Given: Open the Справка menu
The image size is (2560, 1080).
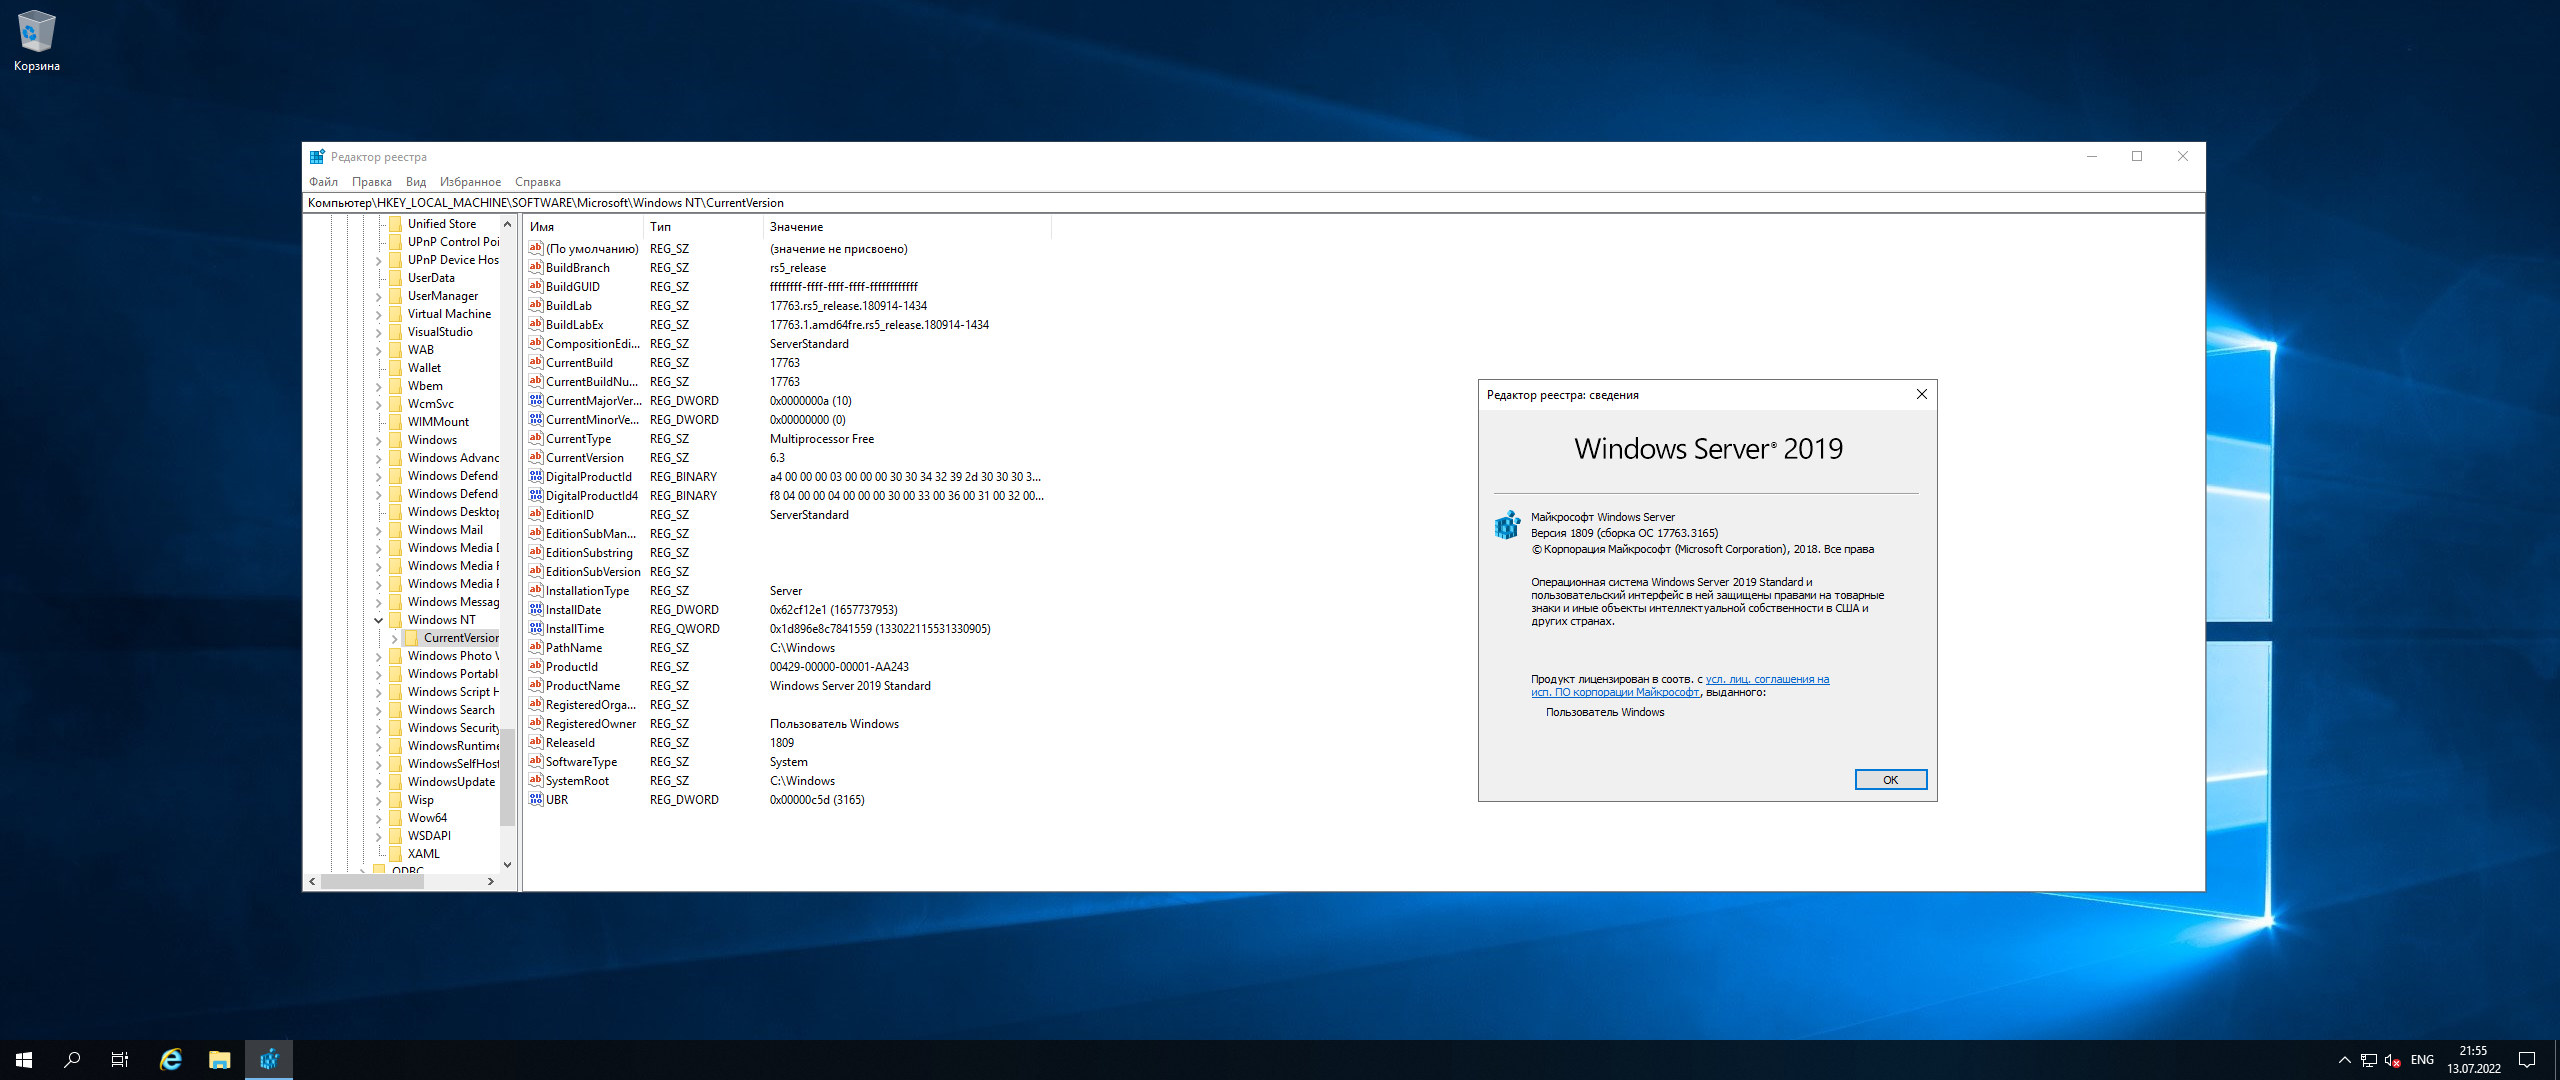Looking at the screenshot, I should point(538,182).
